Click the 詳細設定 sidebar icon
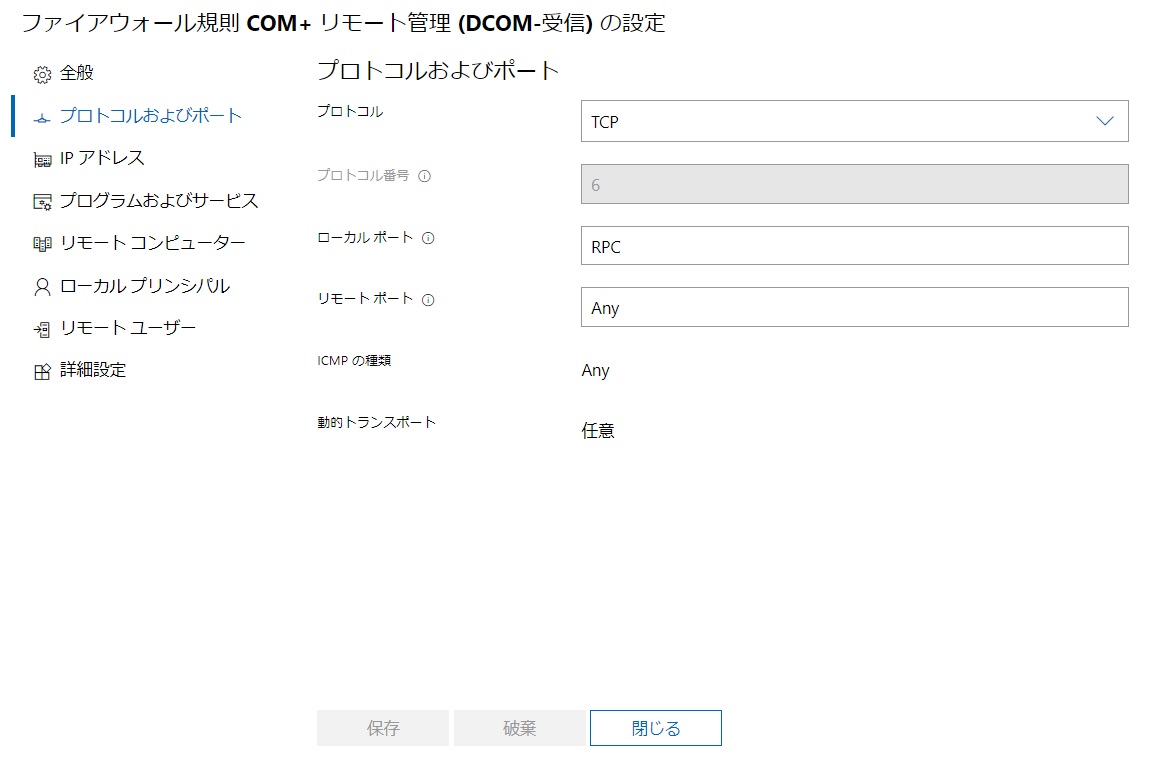The height and width of the screenshot is (757, 1160). pos(42,371)
